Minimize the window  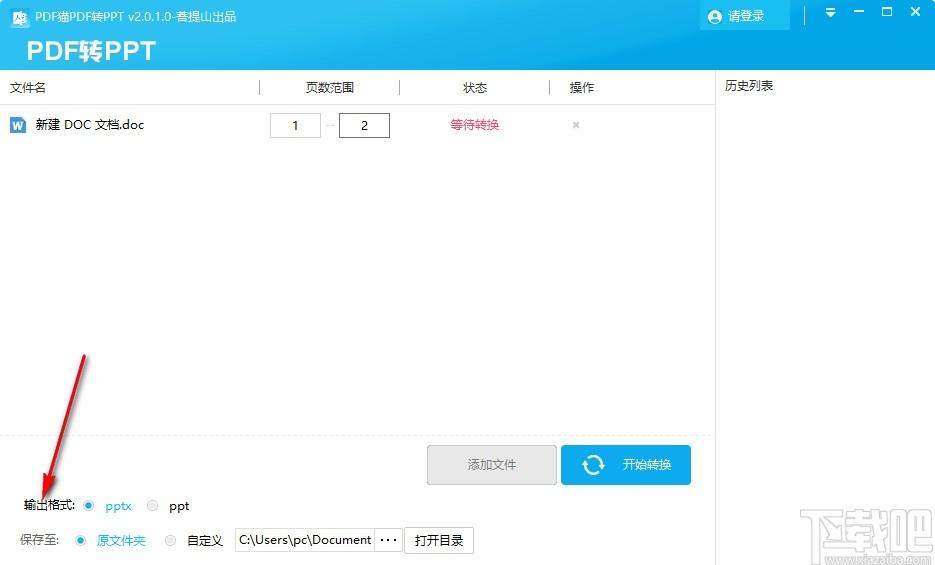(859, 12)
